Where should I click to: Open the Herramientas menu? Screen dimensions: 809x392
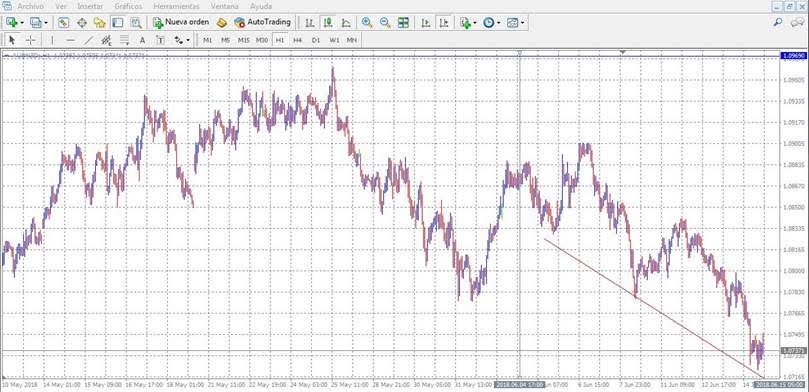point(176,7)
